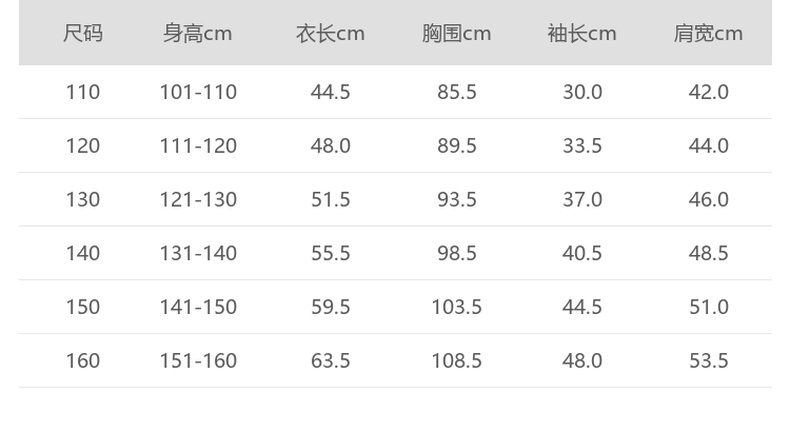
Task: Select the 103.5 chest measurement cell
Action: (456, 307)
